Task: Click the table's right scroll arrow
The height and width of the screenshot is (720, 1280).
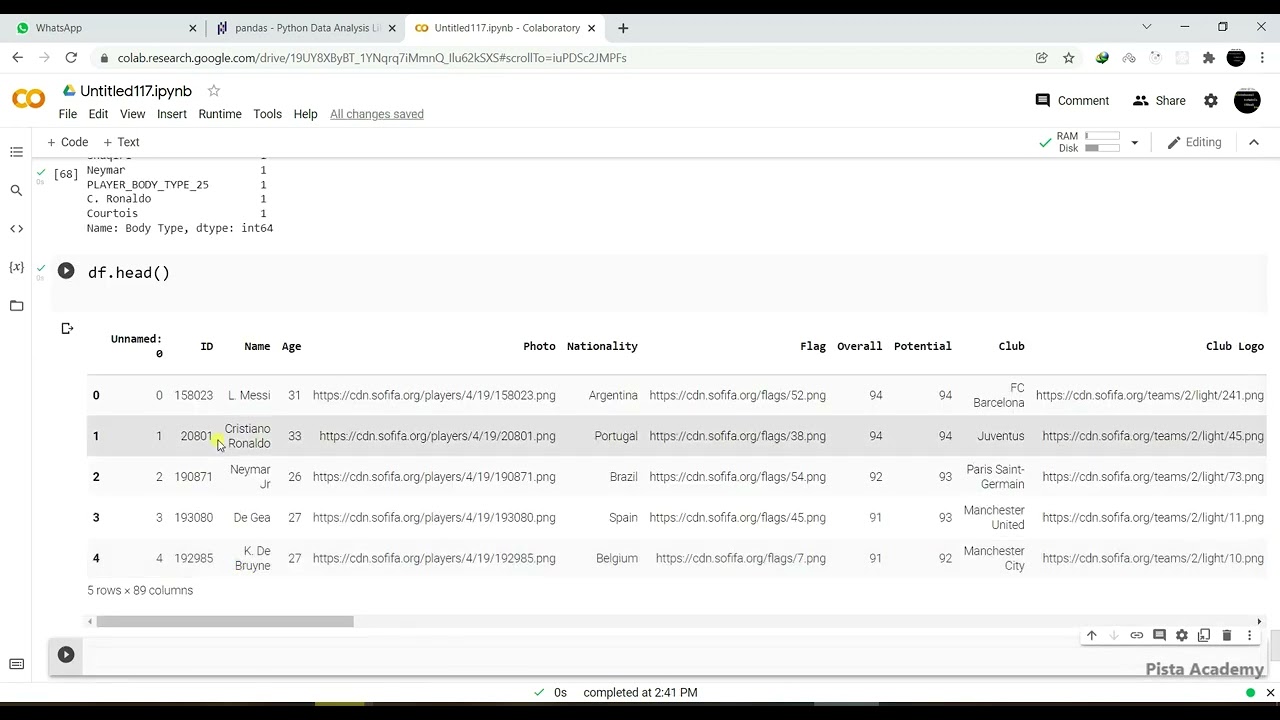Action: pos(1259,622)
